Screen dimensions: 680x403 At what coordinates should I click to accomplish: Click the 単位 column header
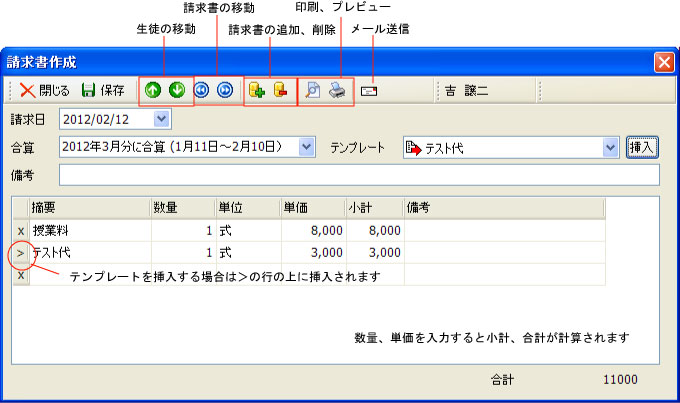(248, 208)
